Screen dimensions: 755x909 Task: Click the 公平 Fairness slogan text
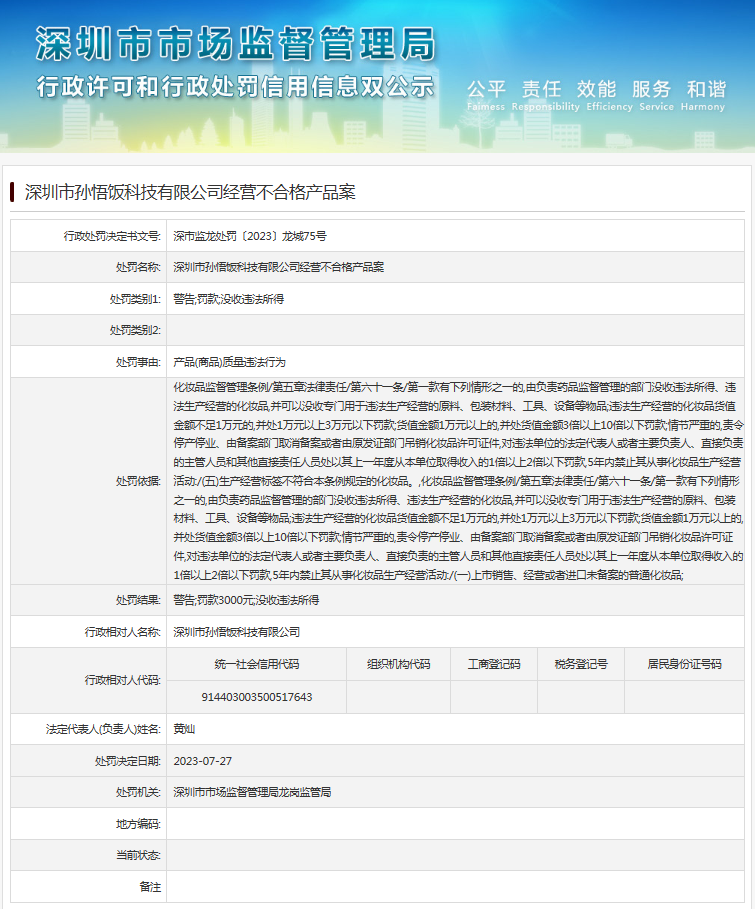486,95
